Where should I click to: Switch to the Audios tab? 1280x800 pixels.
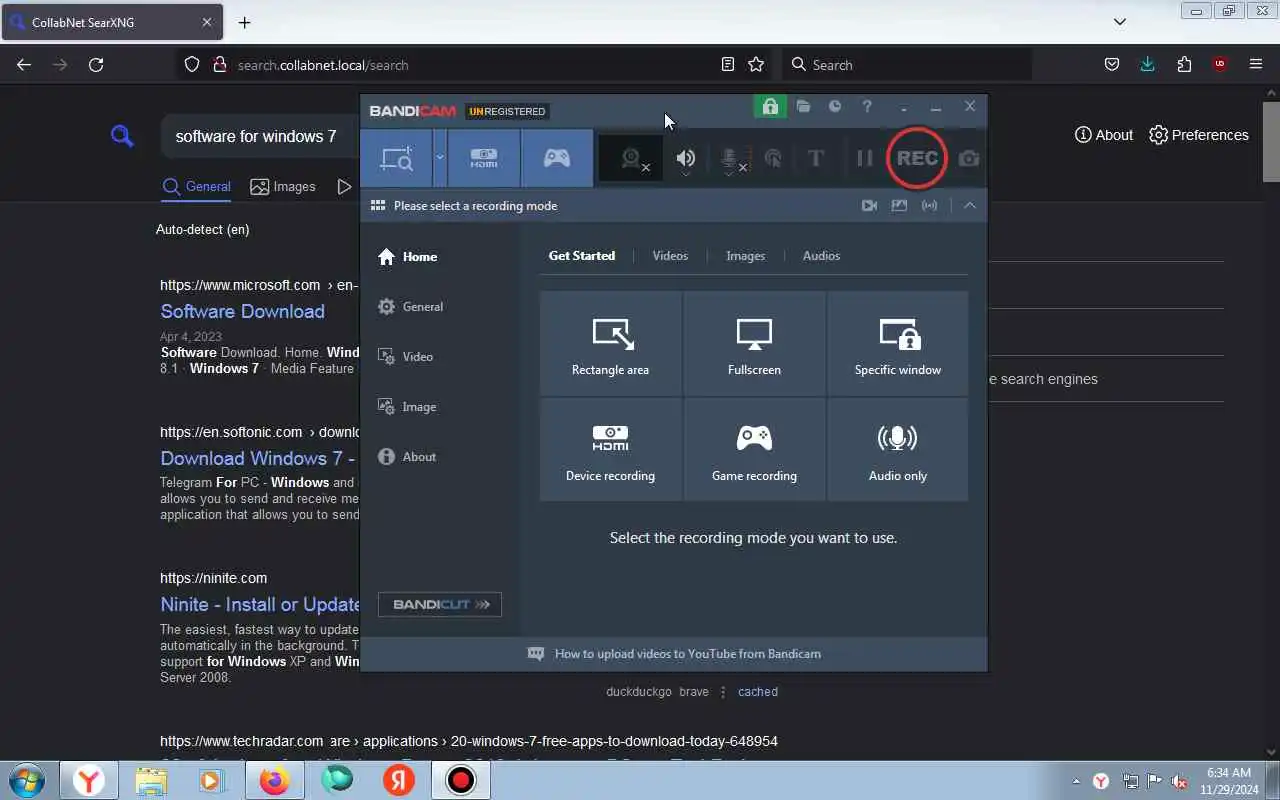point(821,256)
